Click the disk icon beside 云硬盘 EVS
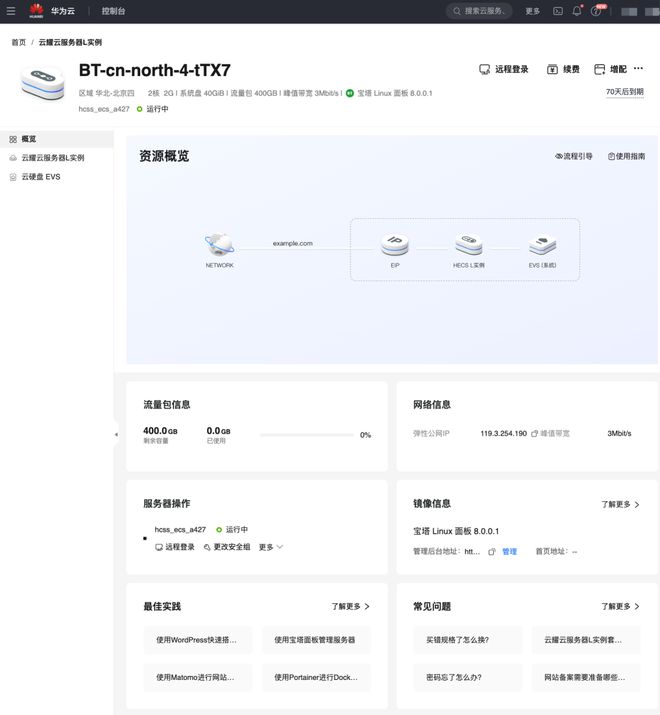This screenshot has width=660, height=715. tap(13, 177)
